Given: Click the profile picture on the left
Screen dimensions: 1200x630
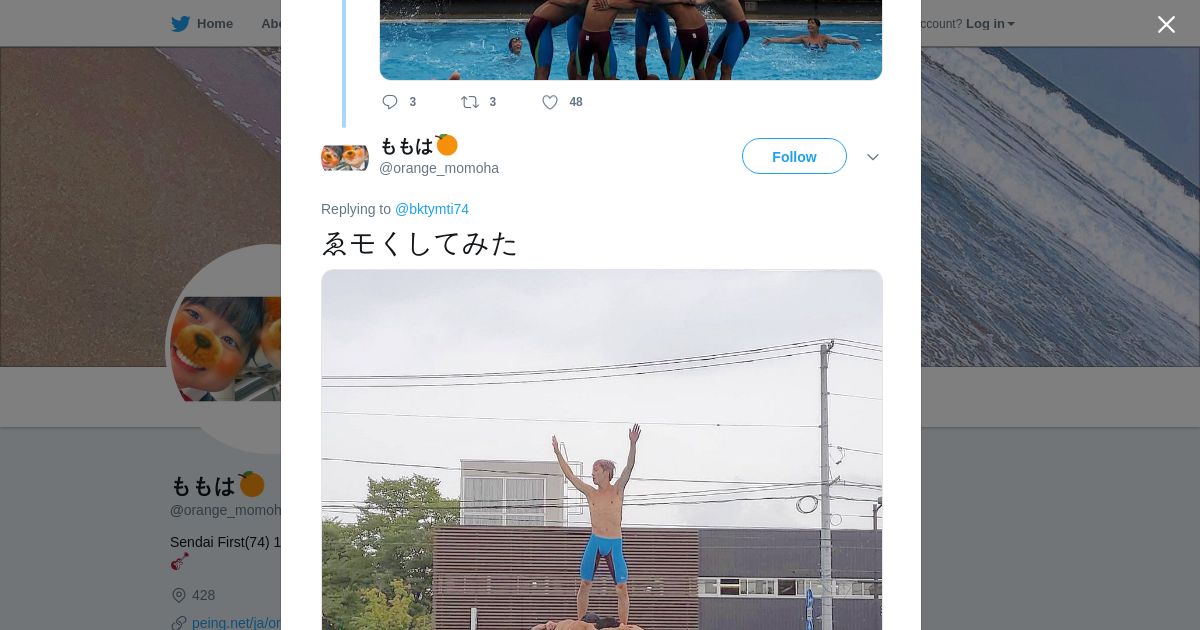Looking at the screenshot, I should click(x=225, y=348).
